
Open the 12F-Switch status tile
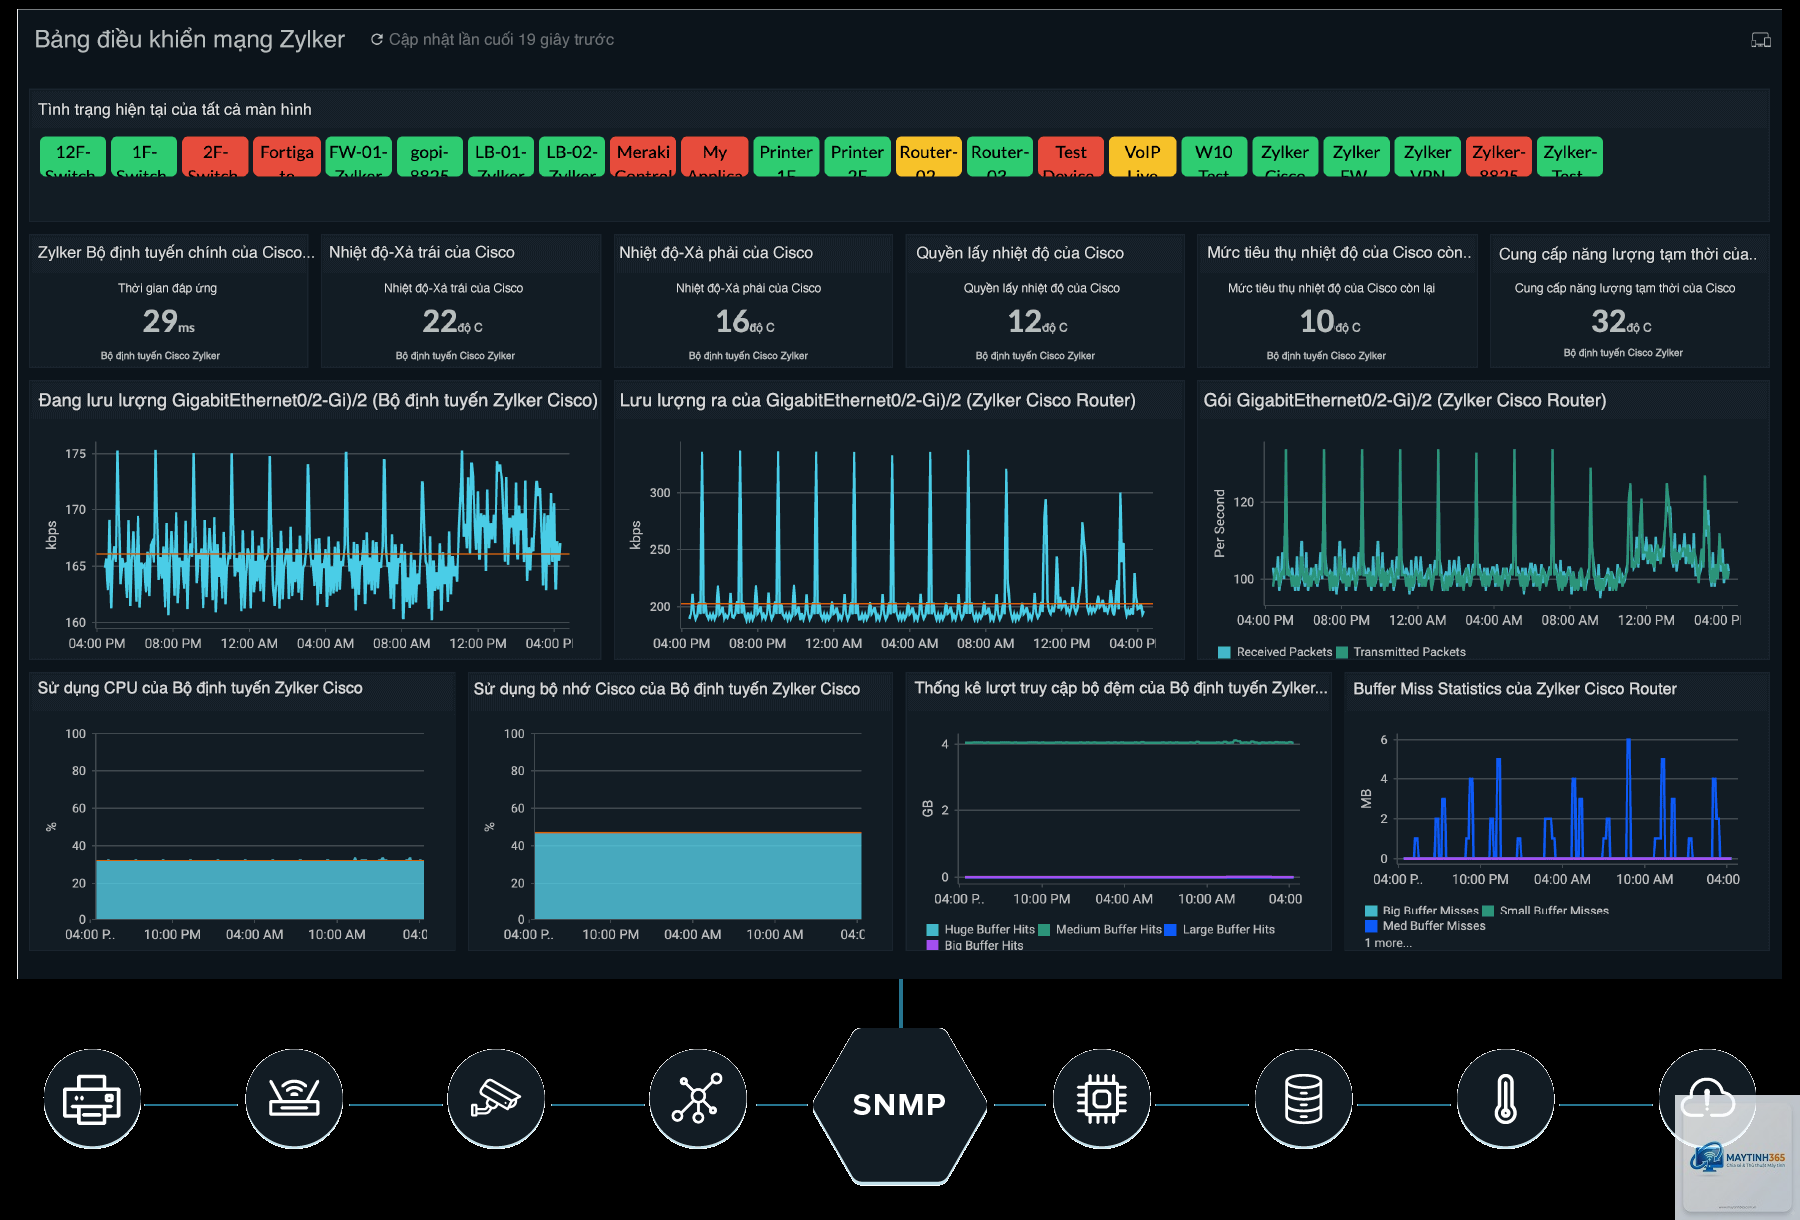pyautogui.click(x=73, y=157)
